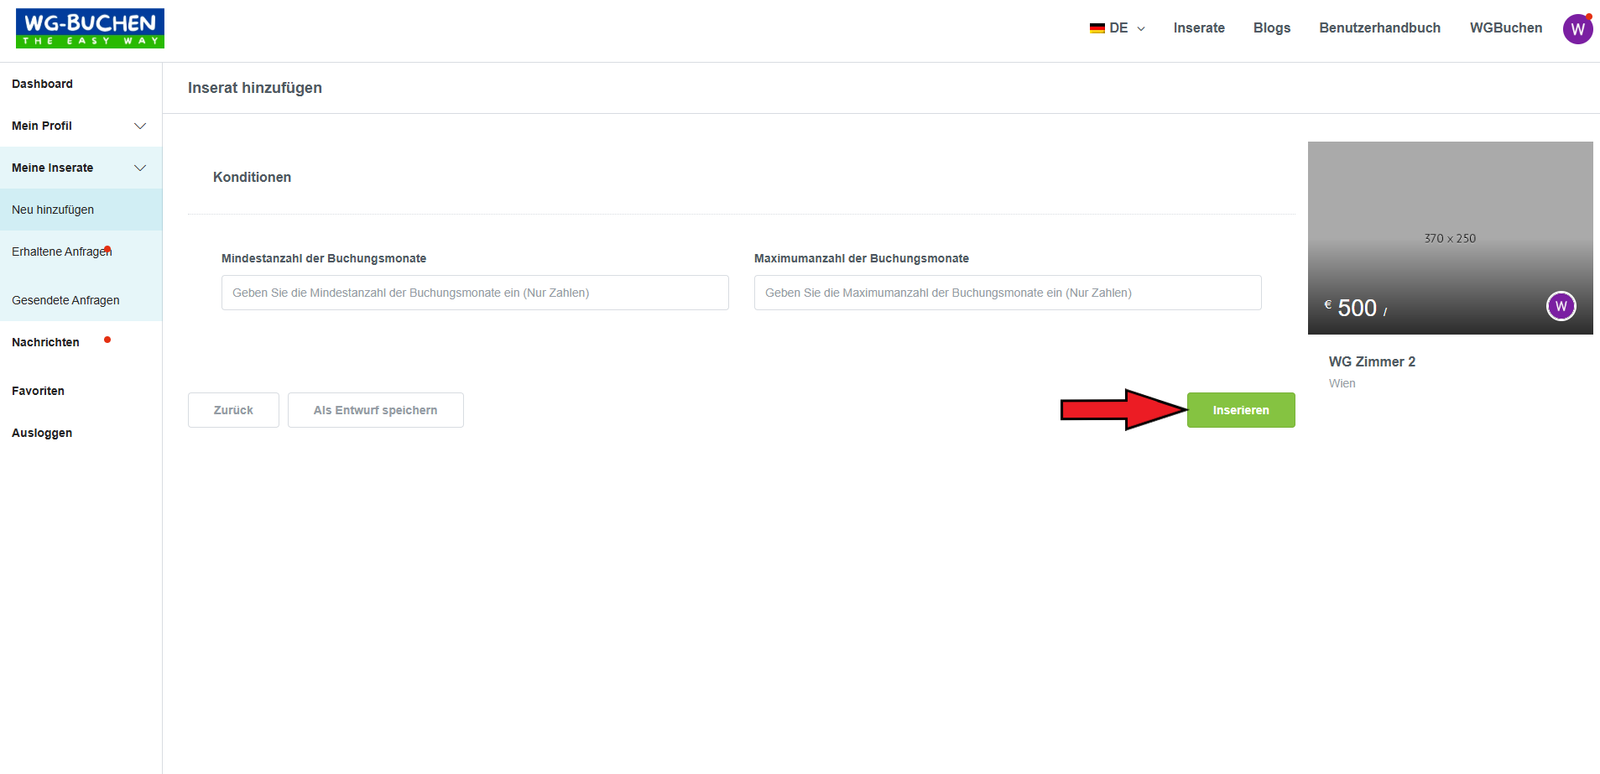
Task: Click the W avatar on the listing preview
Action: click(x=1561, y=306)
